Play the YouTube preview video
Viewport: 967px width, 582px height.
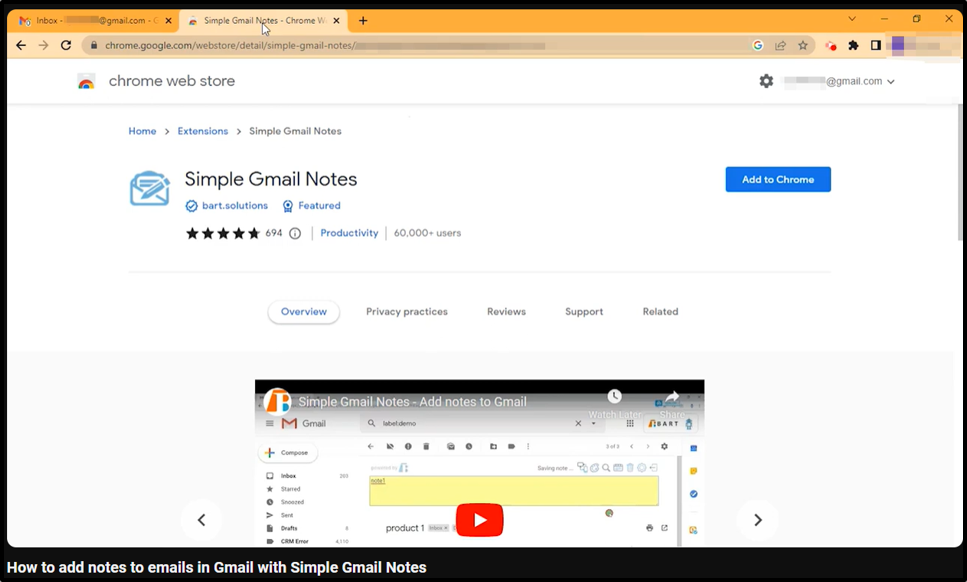pos(480,520)
